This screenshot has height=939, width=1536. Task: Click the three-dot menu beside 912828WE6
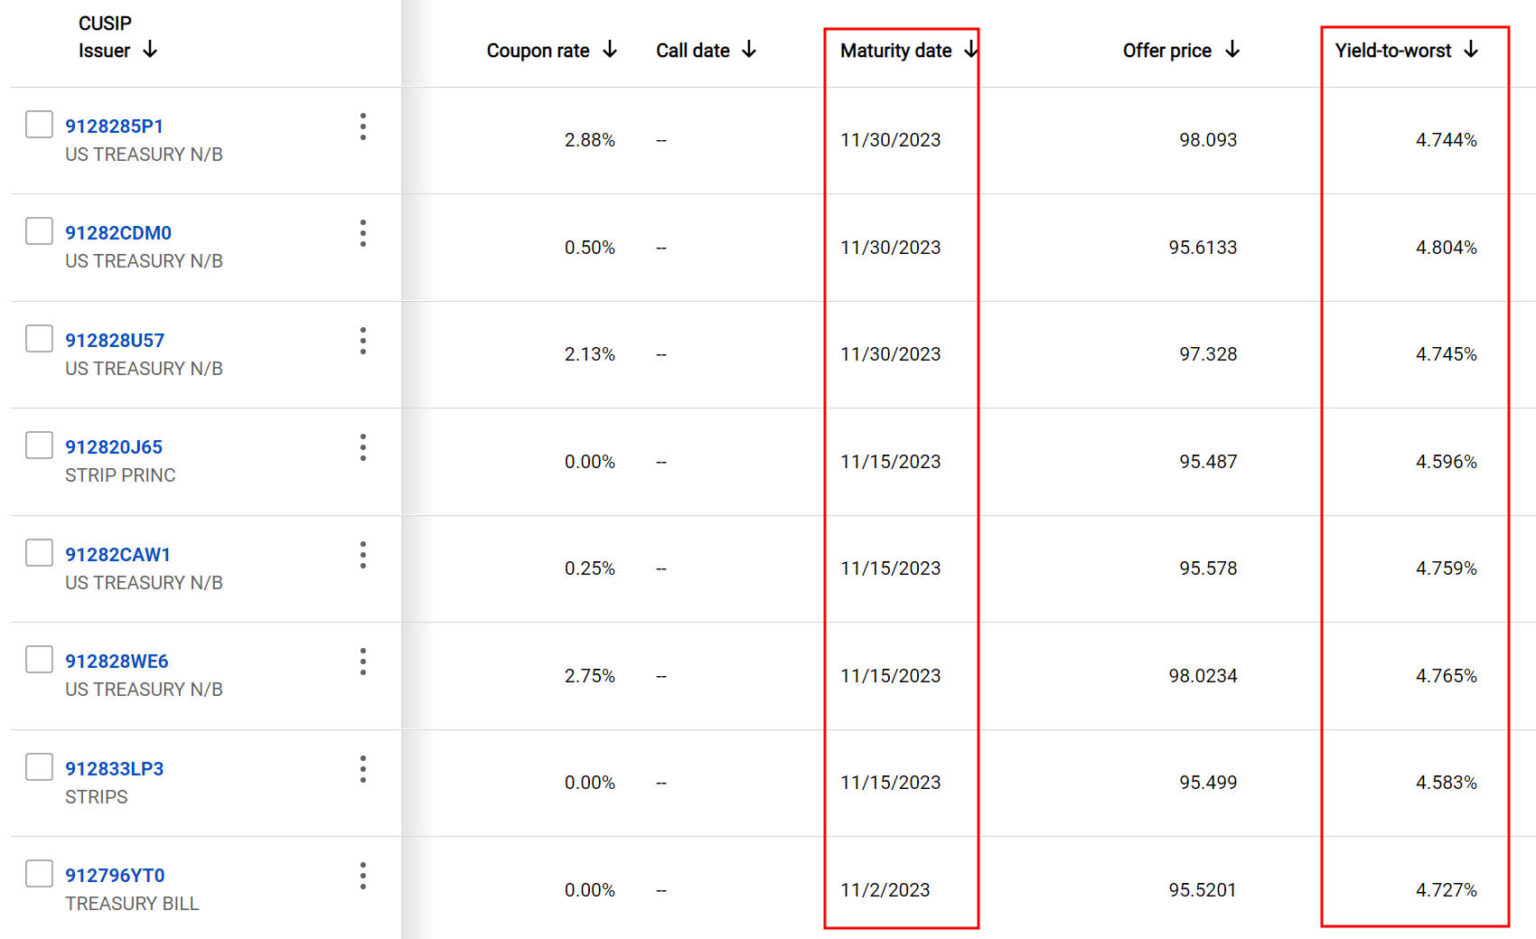click(x=364, y=661)
